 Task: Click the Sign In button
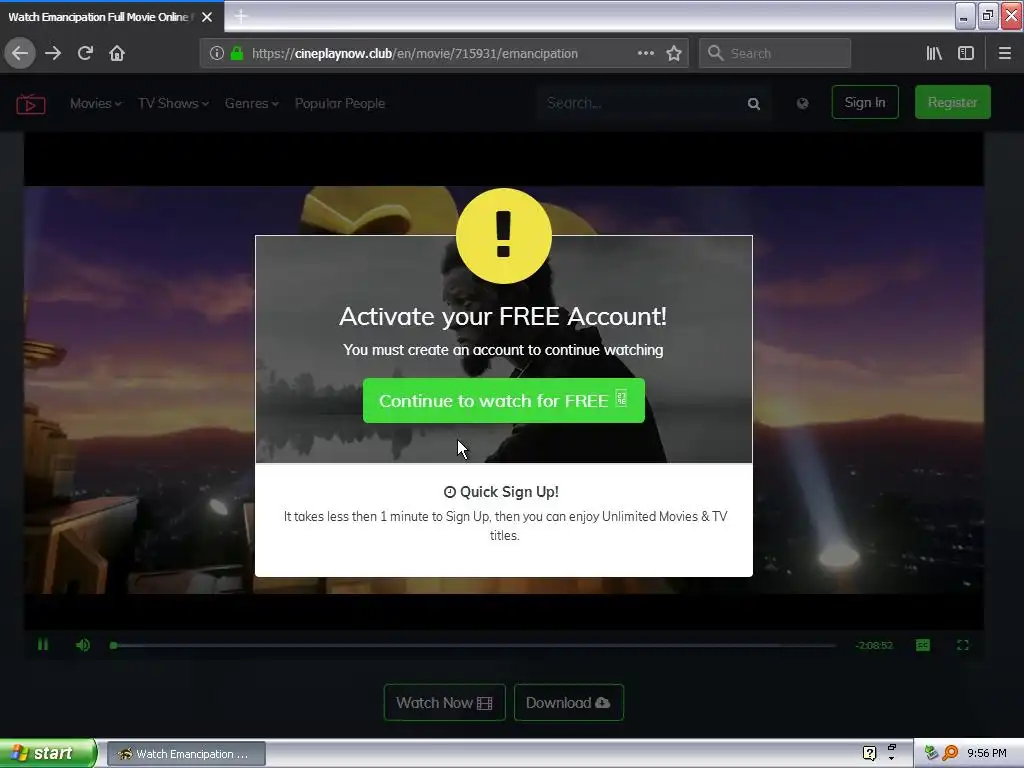[x=865, y=103]
